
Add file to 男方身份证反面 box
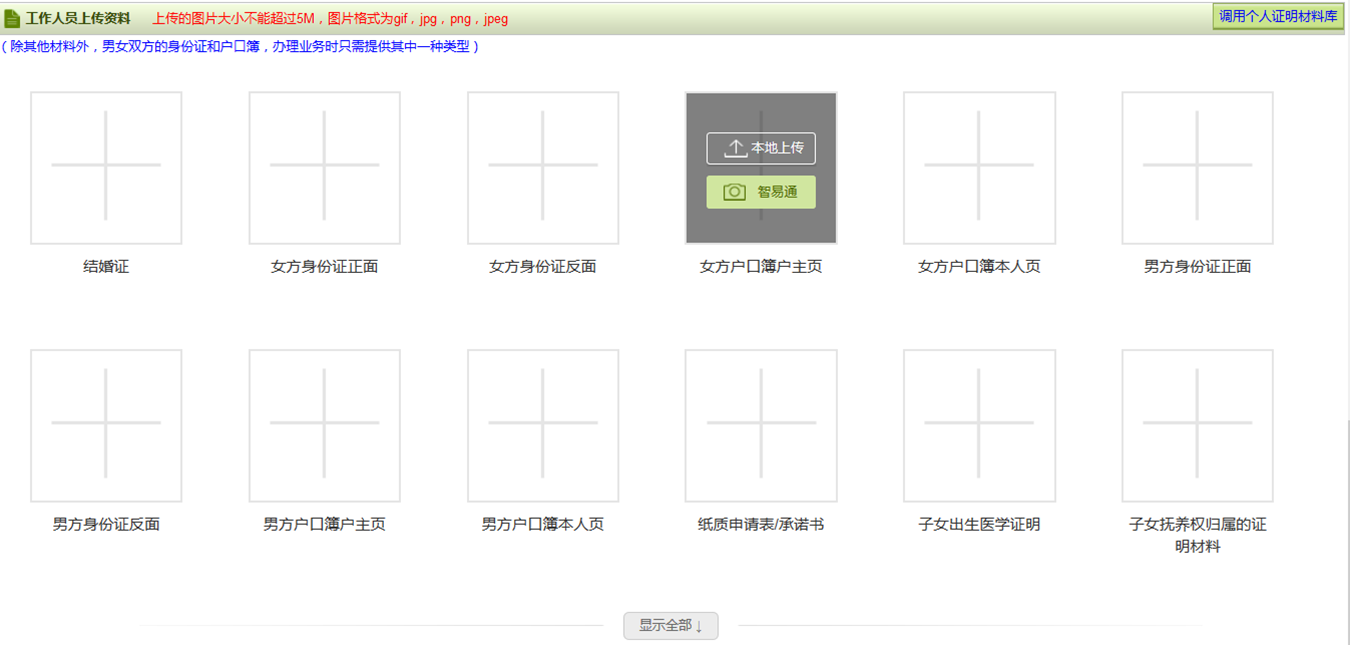pos(106,425)
